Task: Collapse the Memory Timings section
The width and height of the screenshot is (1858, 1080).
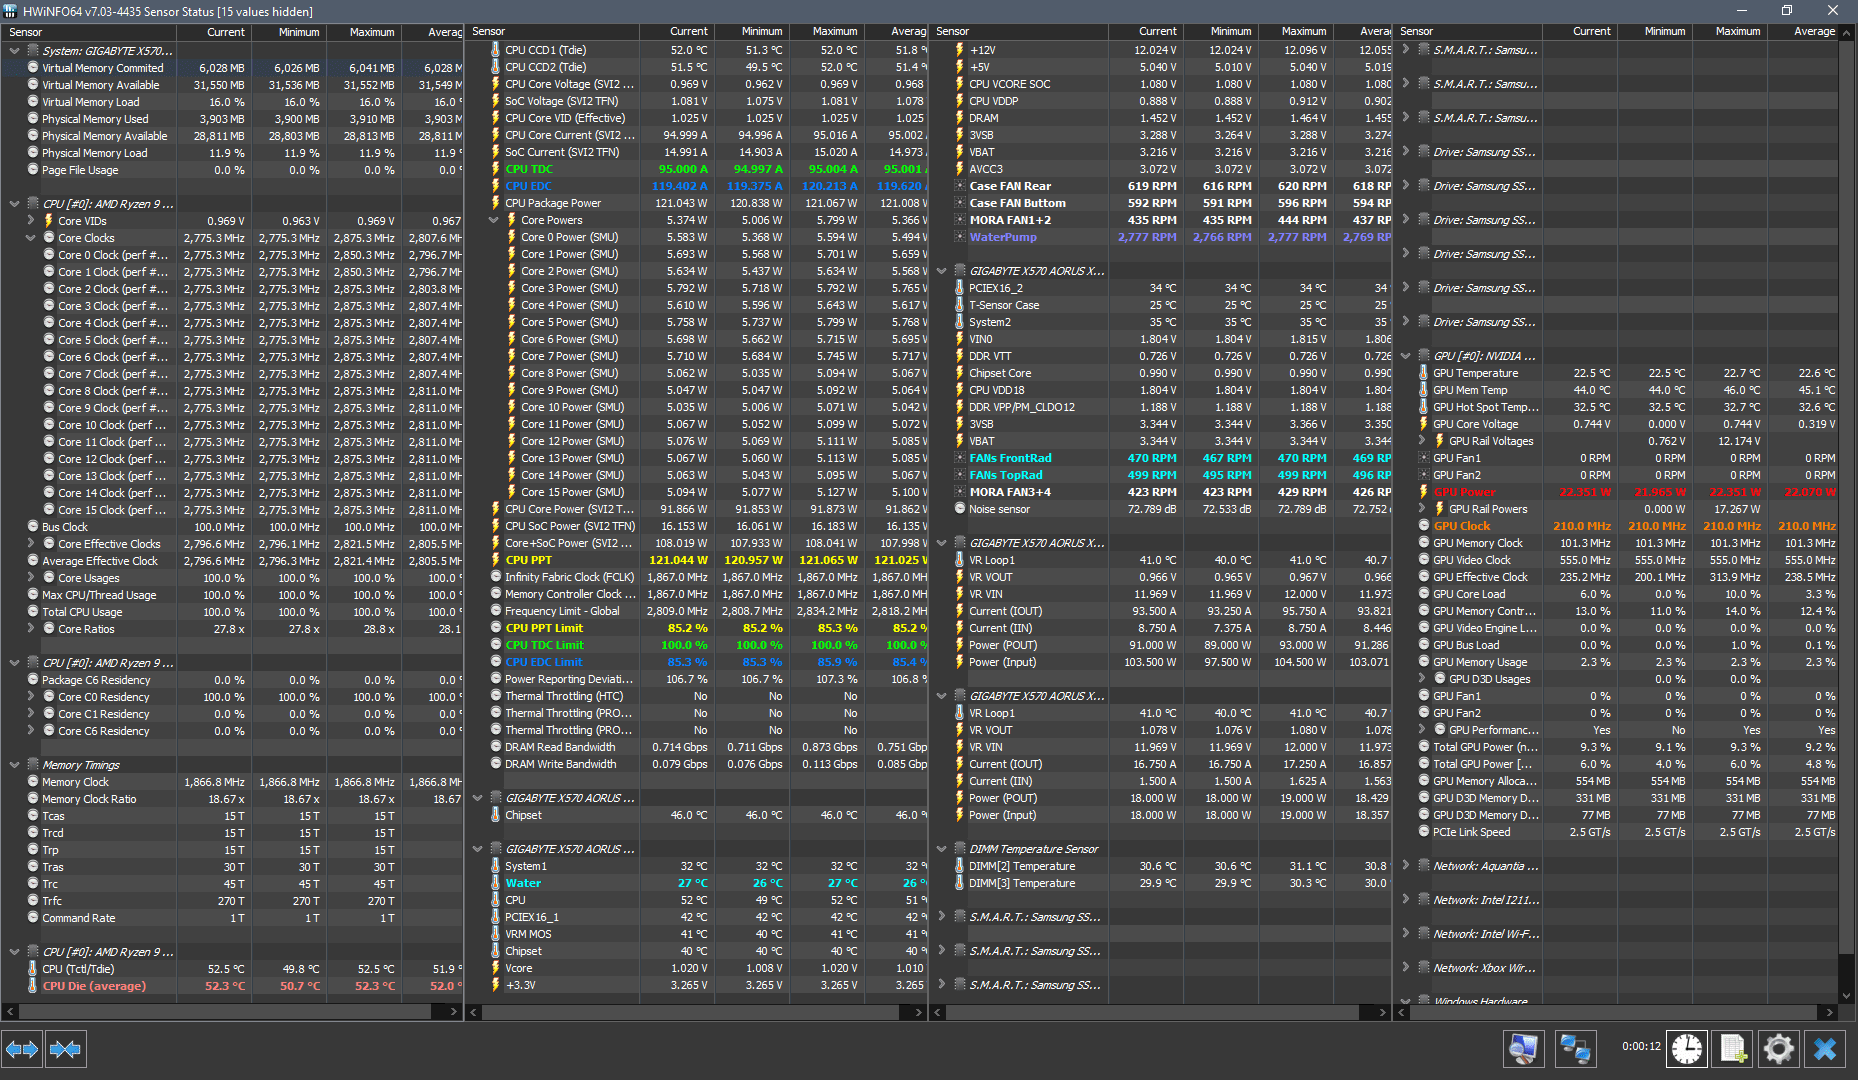Action: pyautogui.click(x=14, y=765)
